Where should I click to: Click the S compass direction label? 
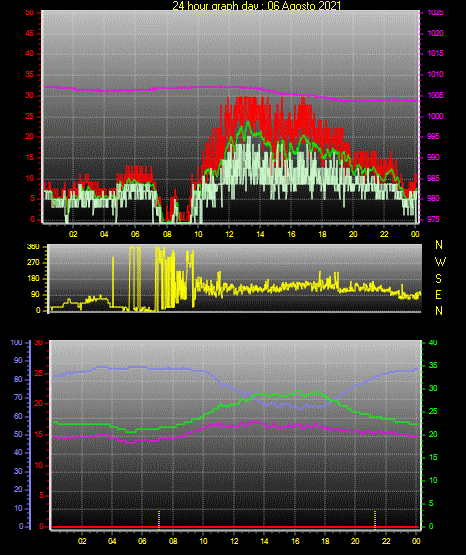coord(438,279)
